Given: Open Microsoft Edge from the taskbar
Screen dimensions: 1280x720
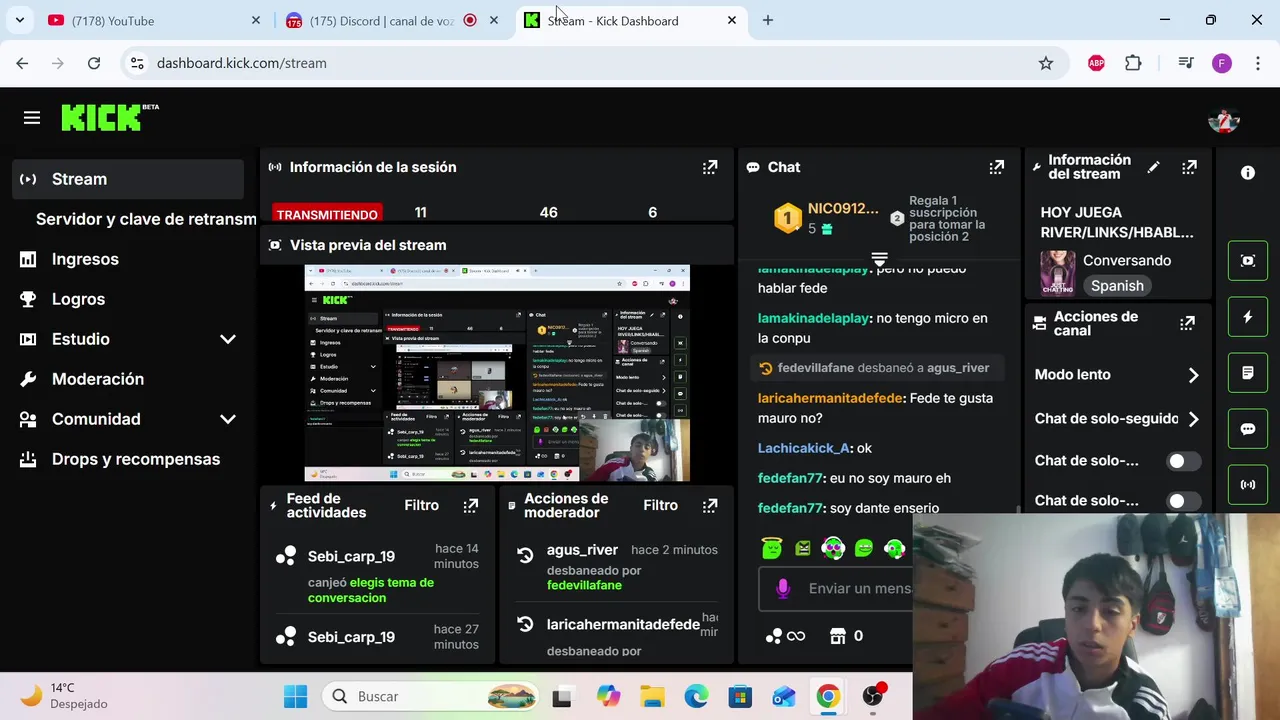Looking at the screenshot, I should pyautogui.click(x=696, y=696).
